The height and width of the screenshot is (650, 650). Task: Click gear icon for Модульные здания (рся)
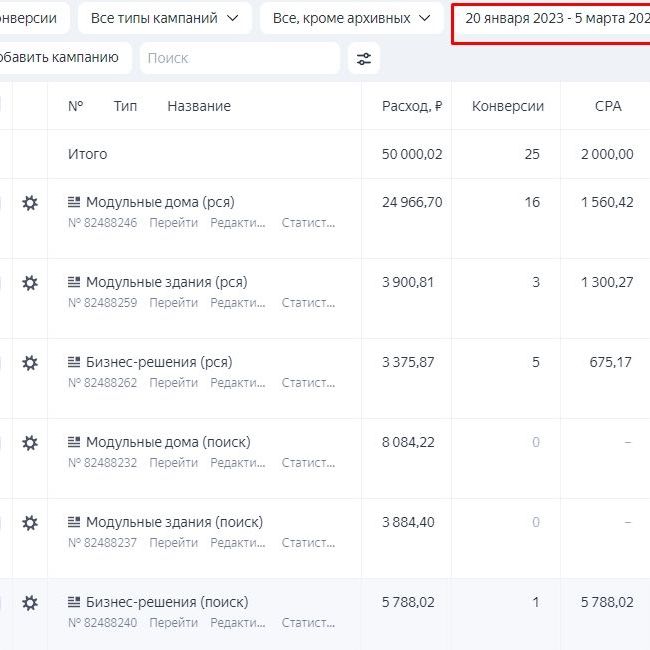tap(30, 283)
